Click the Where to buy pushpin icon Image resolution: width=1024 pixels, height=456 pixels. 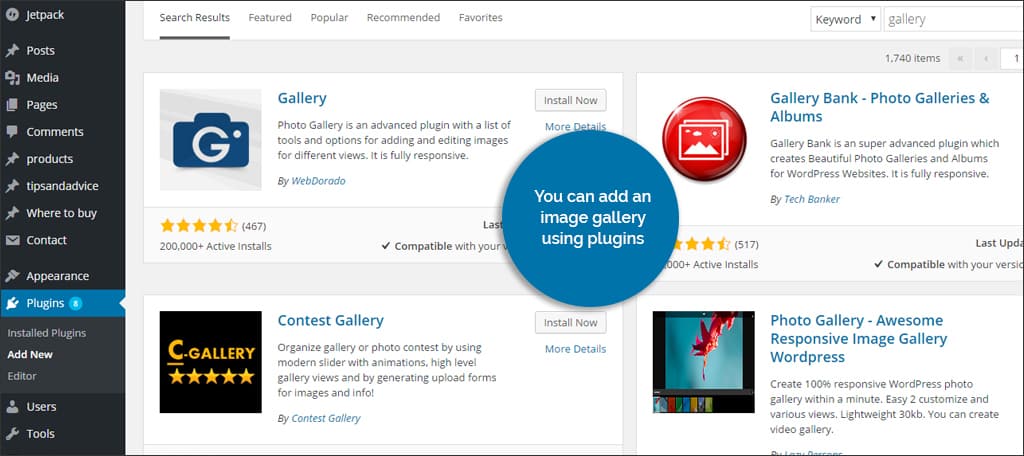coord(12,213)
